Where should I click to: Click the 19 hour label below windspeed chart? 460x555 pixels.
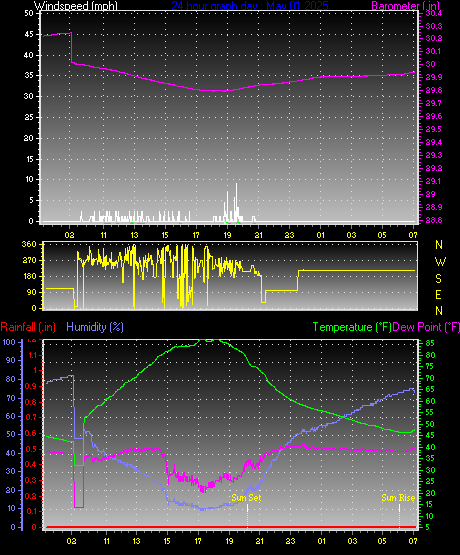227,235
